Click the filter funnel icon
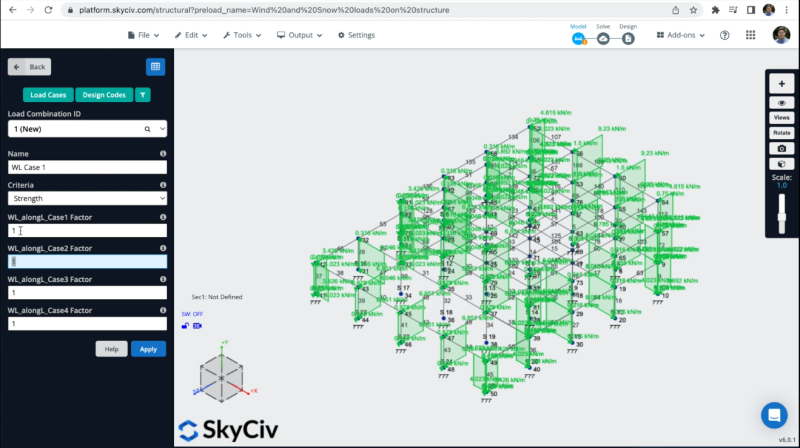The image size is (800, 448). [x=143, y=95]
